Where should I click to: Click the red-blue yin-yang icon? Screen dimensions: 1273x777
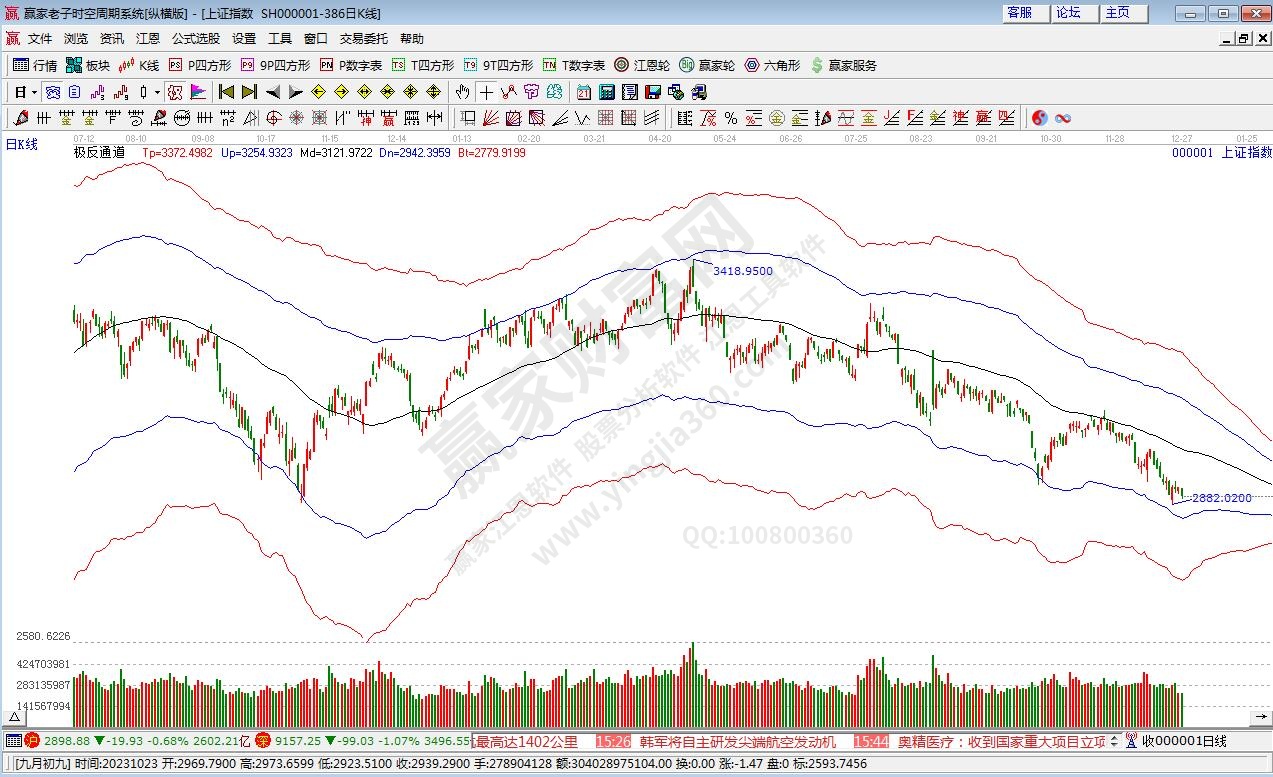(x=1039, y=118)
